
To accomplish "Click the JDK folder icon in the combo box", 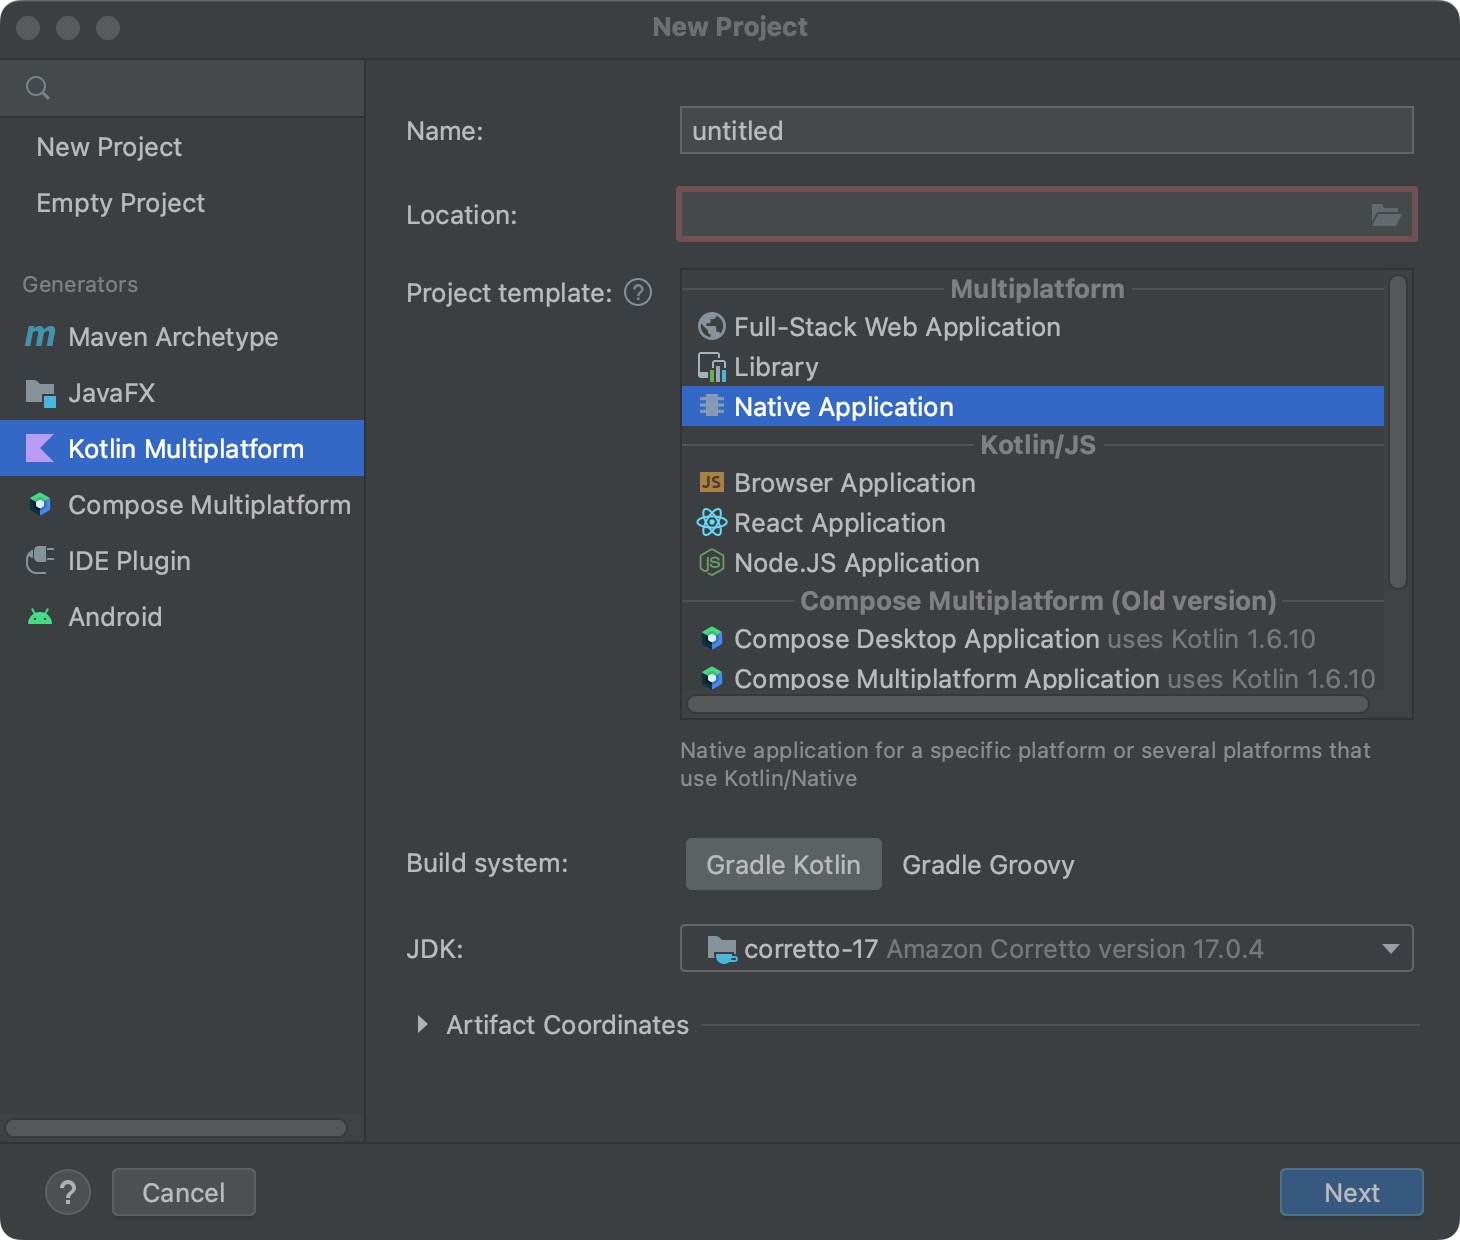I will (x=722, y=949).
